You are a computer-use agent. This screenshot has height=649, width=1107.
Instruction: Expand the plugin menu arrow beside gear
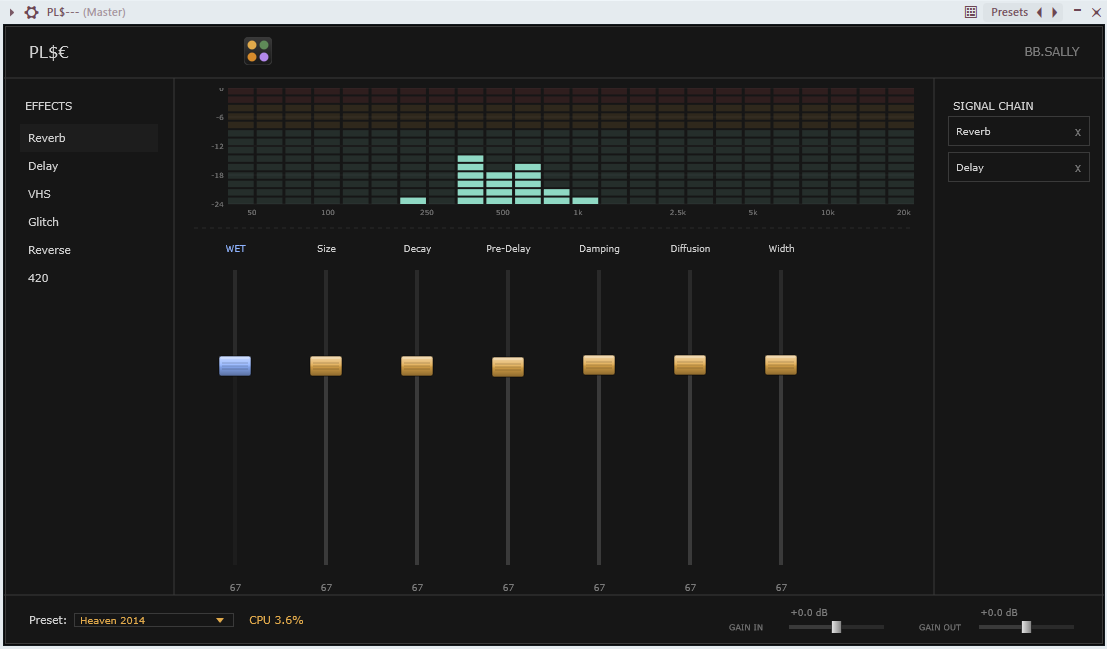point(12,12)
